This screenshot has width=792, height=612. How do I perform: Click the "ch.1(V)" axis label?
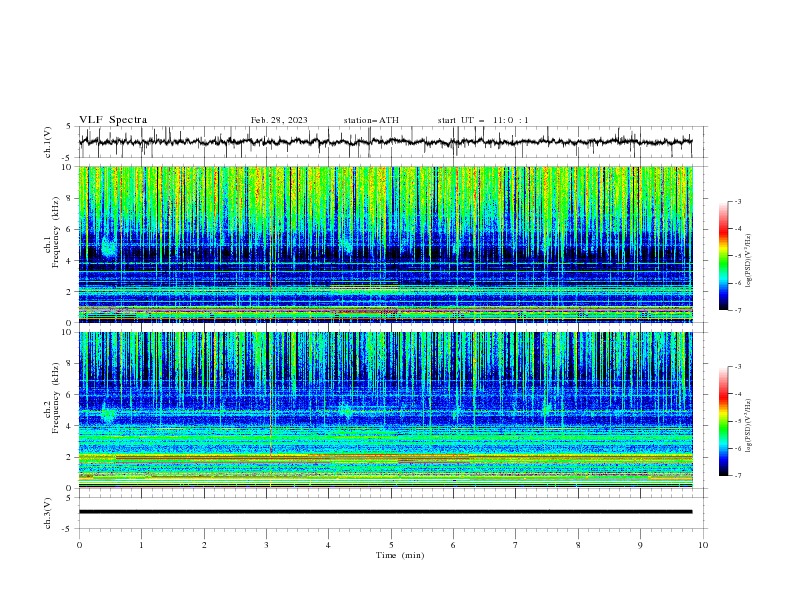coord(48,142)
